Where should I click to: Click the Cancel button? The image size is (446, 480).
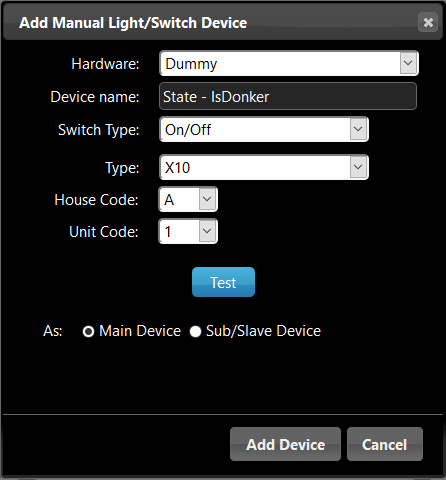(385, 444)
